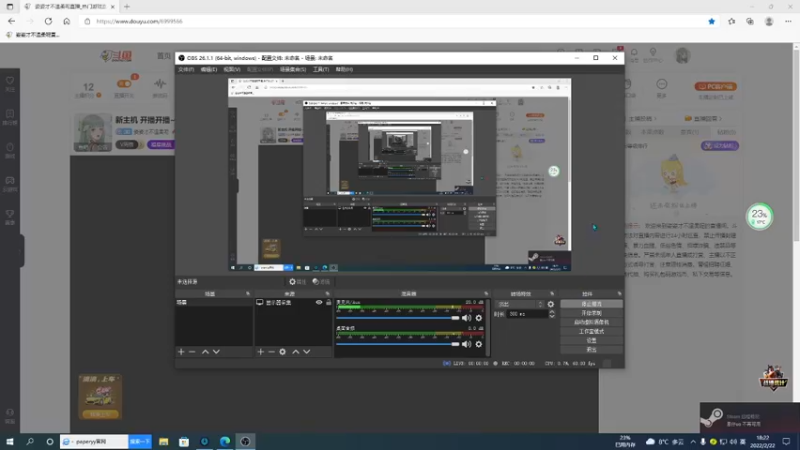Pop out the sources dock panel
This screenshot has width=800, height=450.
point(328,294)
